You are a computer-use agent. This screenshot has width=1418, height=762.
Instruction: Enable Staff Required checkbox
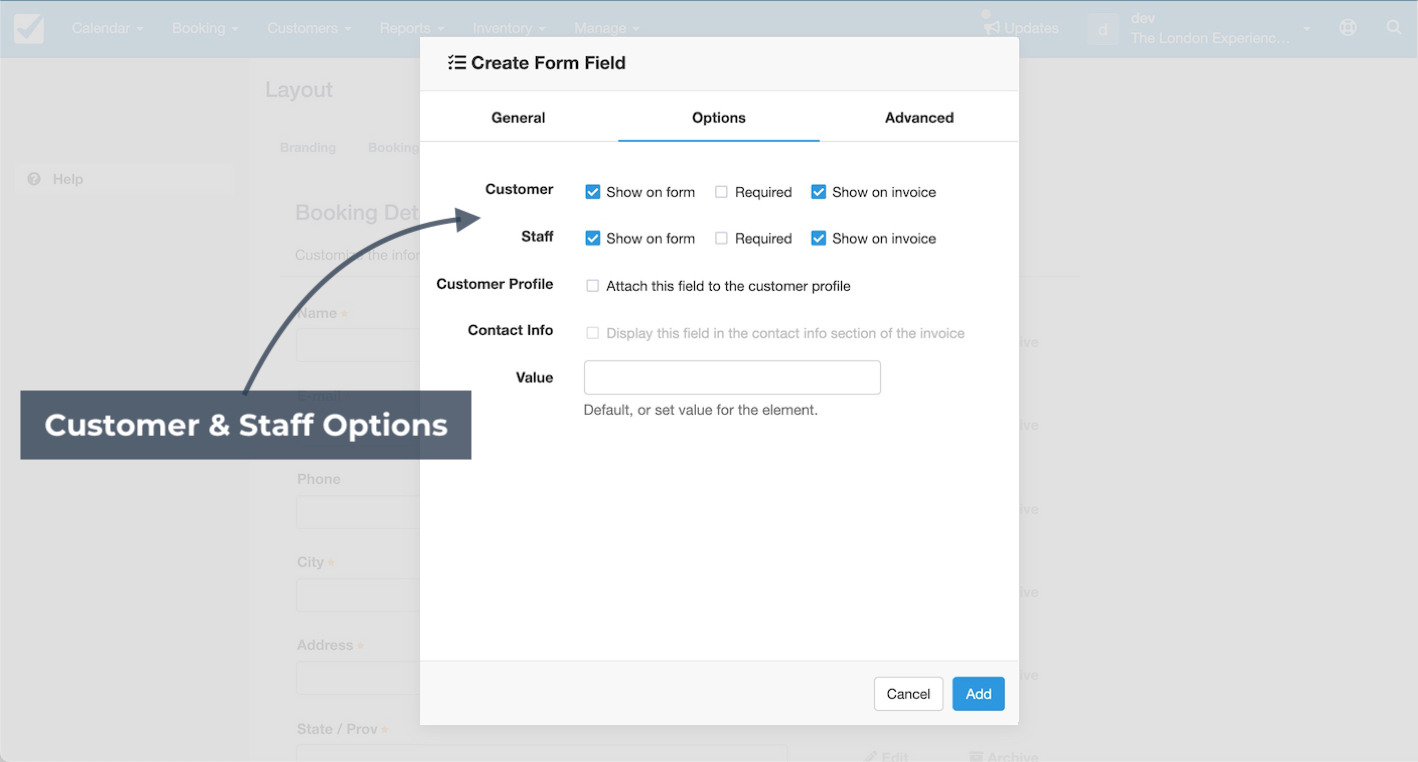point(721,238)
